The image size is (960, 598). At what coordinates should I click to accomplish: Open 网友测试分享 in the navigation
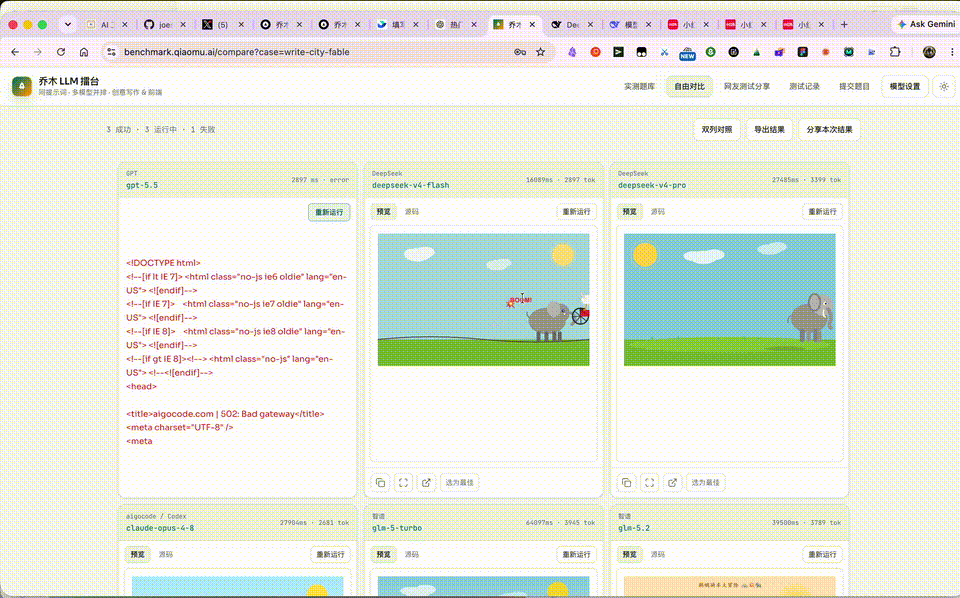point(747,86)
